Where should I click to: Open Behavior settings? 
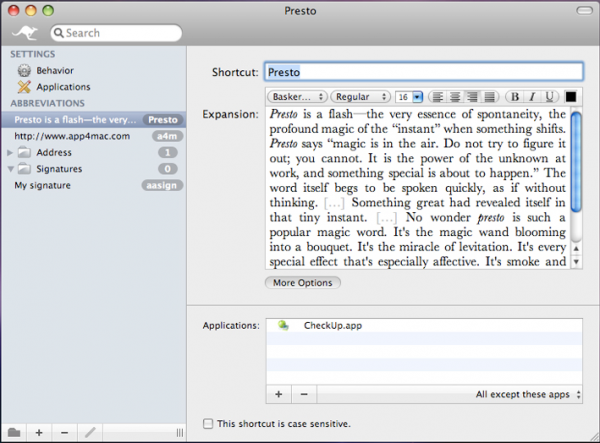[53, 71]
